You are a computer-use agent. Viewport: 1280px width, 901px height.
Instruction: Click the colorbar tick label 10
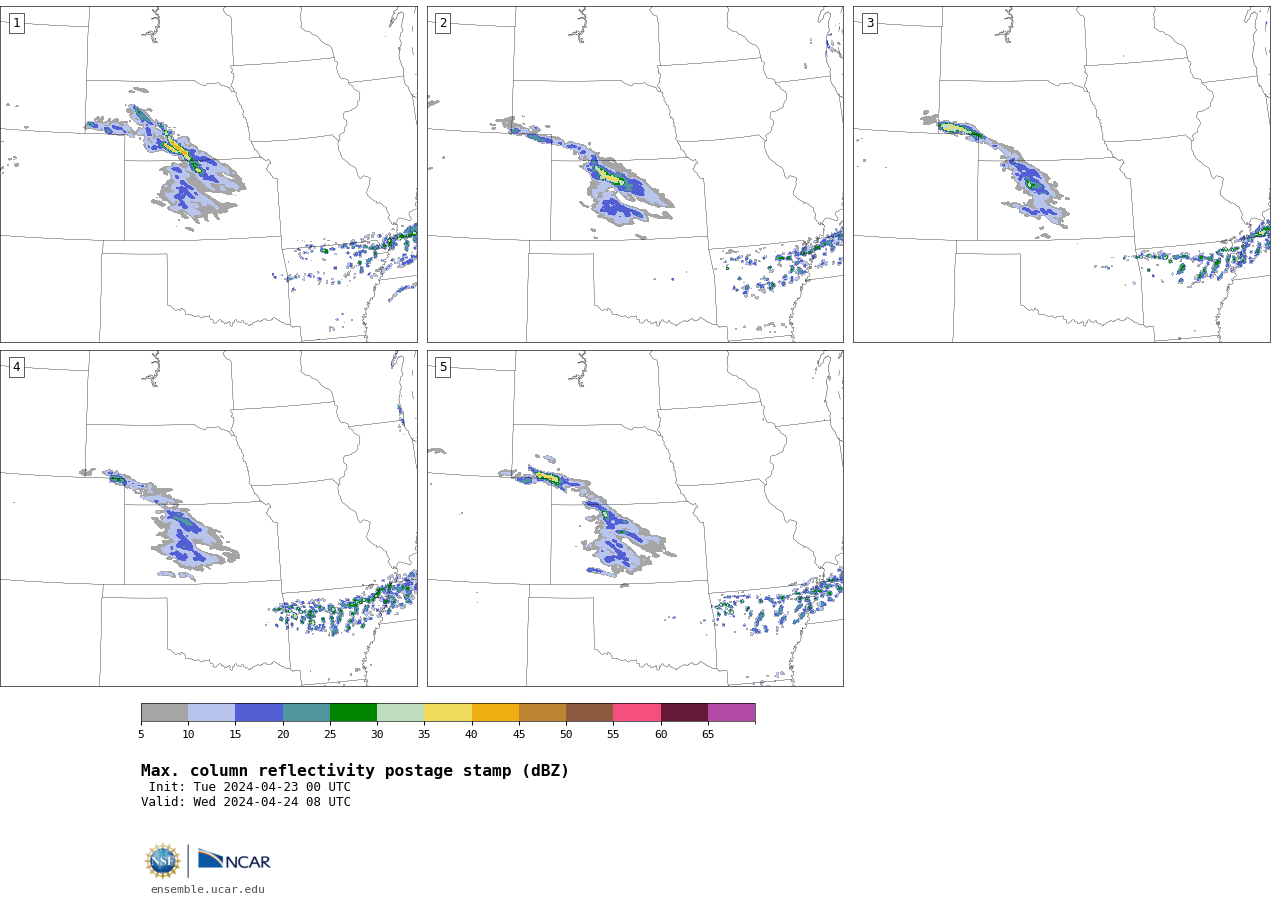(x=188, y=735)
